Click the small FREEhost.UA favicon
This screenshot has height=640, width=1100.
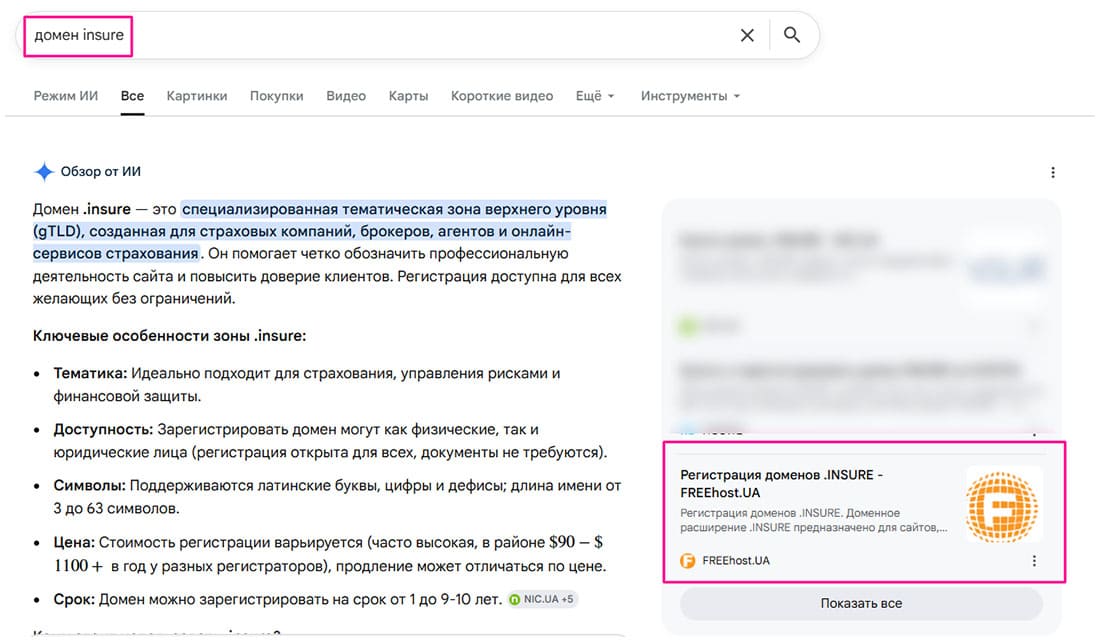688,561
